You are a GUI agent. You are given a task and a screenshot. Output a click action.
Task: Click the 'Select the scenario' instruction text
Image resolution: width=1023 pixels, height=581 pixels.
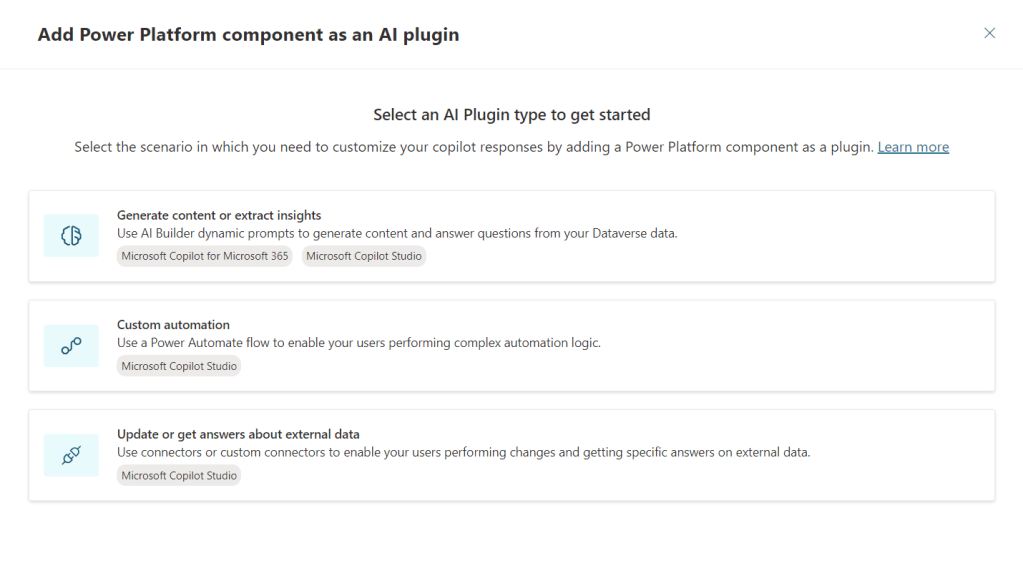coord(474,147)
